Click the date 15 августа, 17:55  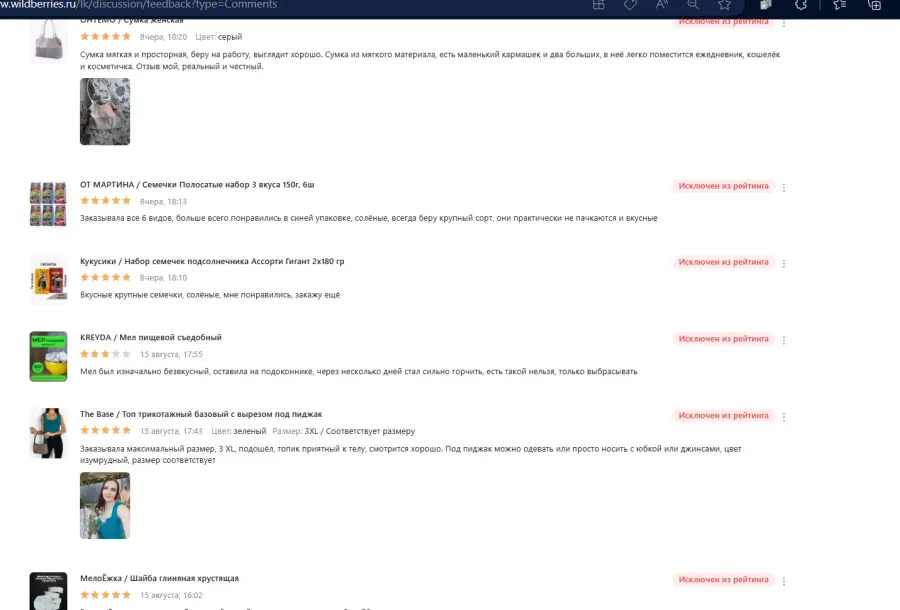[x=172, y=355]
